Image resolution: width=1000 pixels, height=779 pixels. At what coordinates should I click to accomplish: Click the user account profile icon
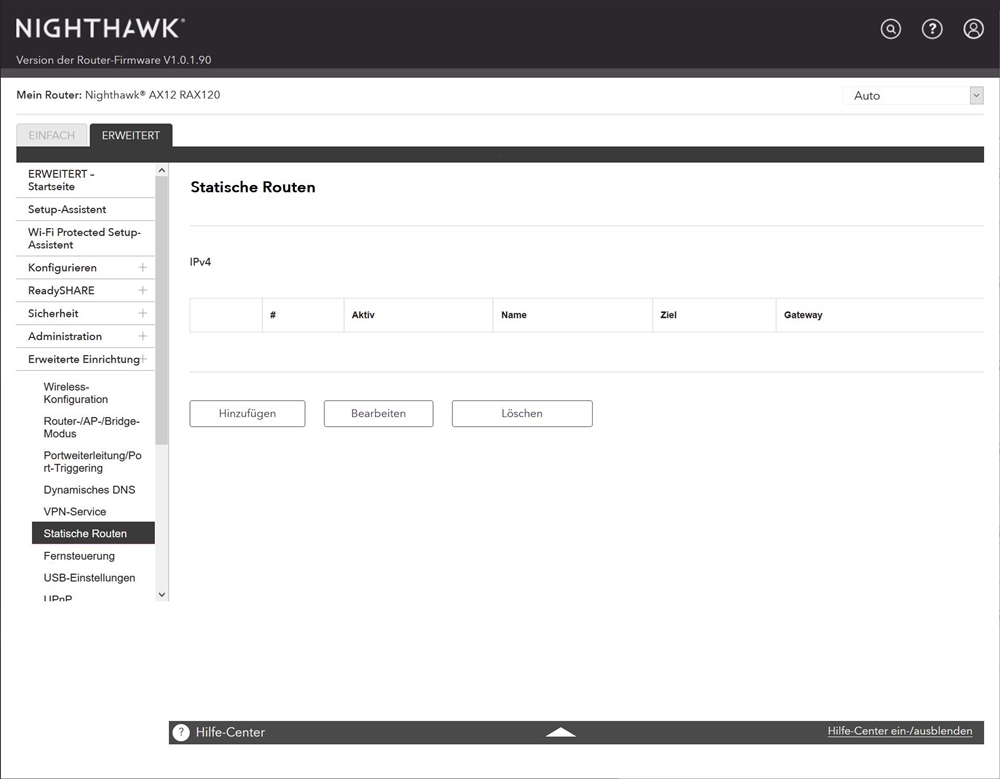coord(973,29)
